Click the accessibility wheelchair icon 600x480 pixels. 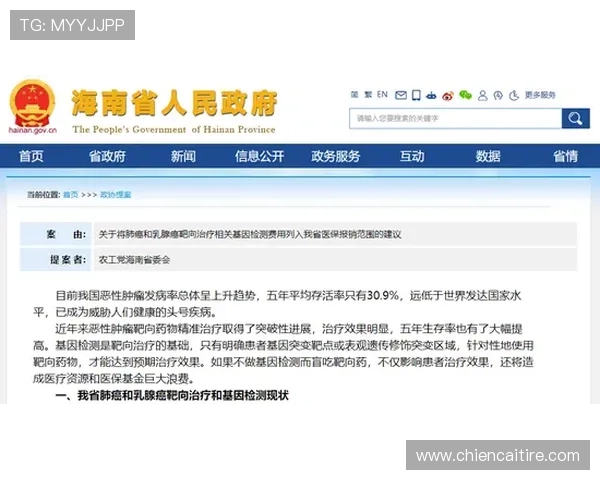(x=514, y=95)
